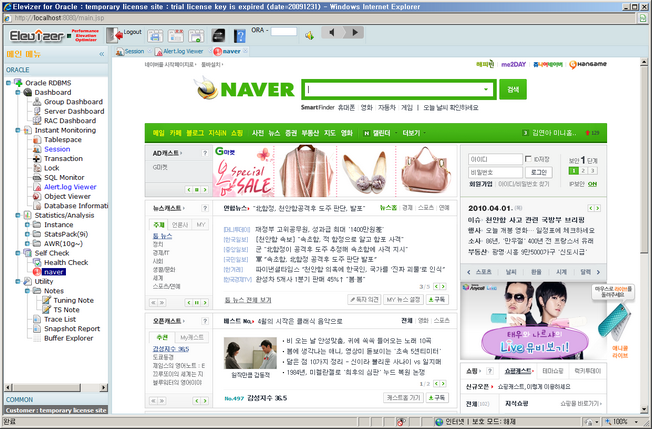Click the 로그인 login button

pyautogui.click(x=539, y=172)
